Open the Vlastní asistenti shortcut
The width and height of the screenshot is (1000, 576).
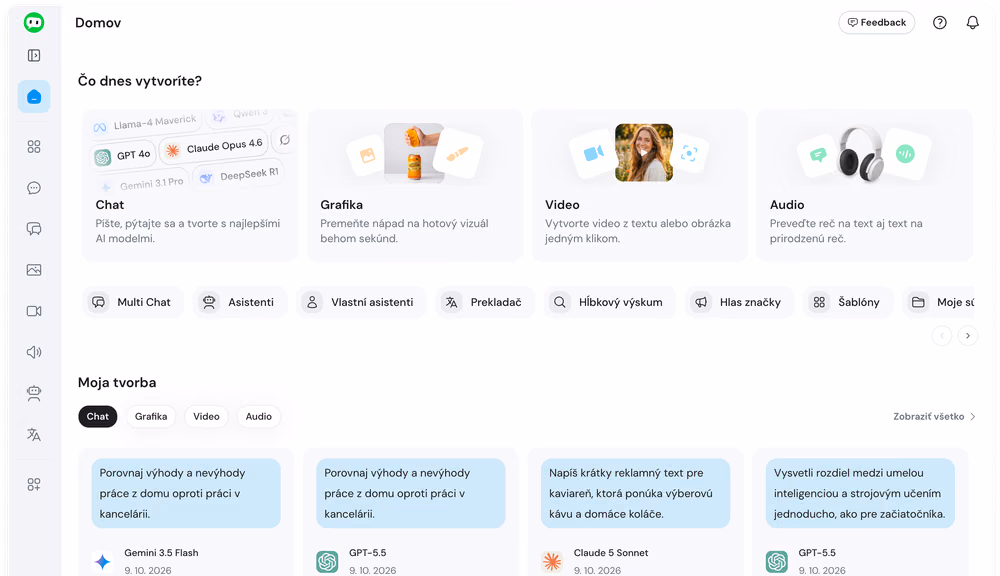pyautogui.click(x=361, y=302)
